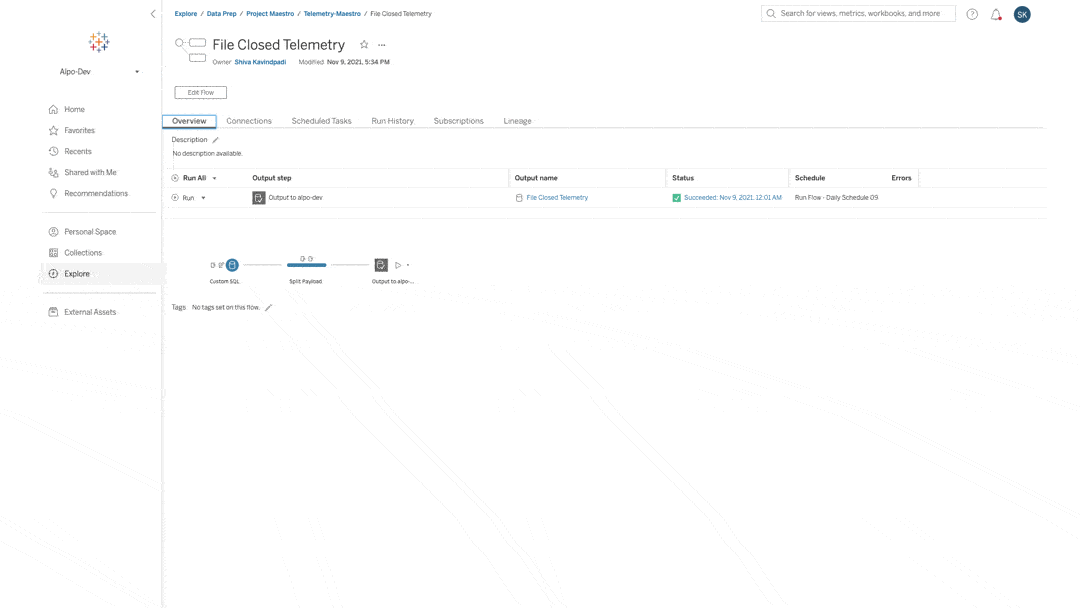Open External Assets
Screen dimensions: 1080x608
click(x=90, y=312)
